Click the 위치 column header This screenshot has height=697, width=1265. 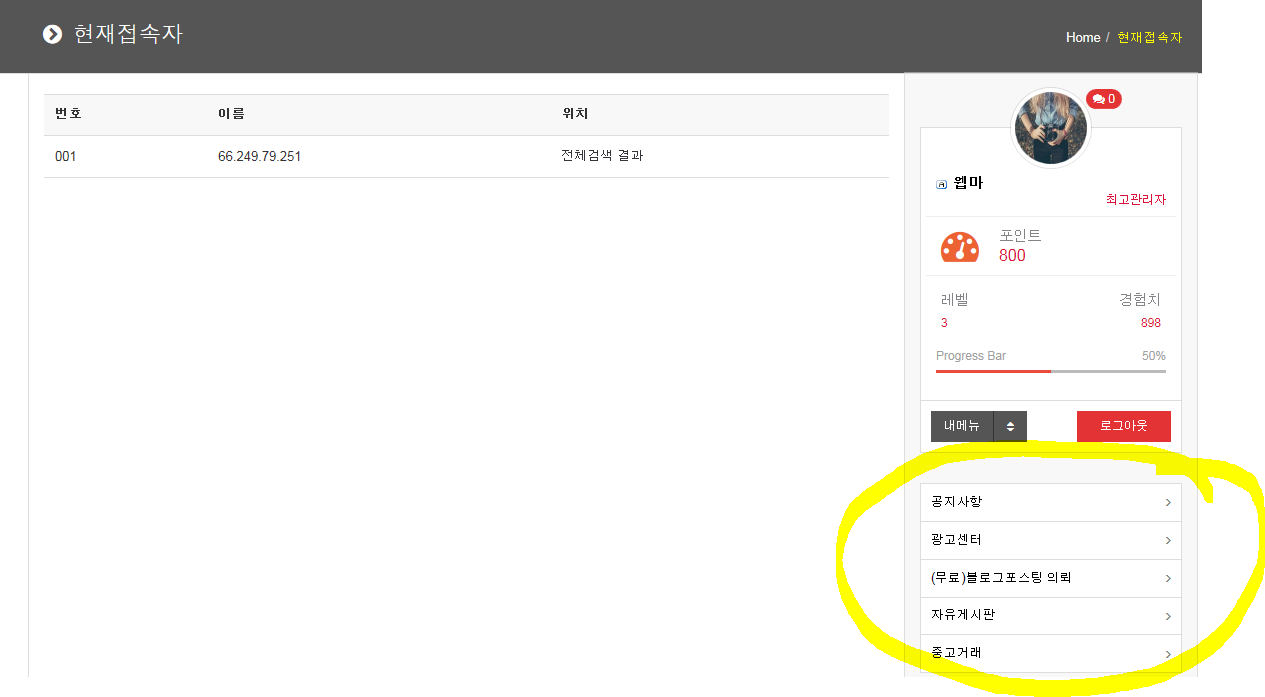[x=575, y=114]
